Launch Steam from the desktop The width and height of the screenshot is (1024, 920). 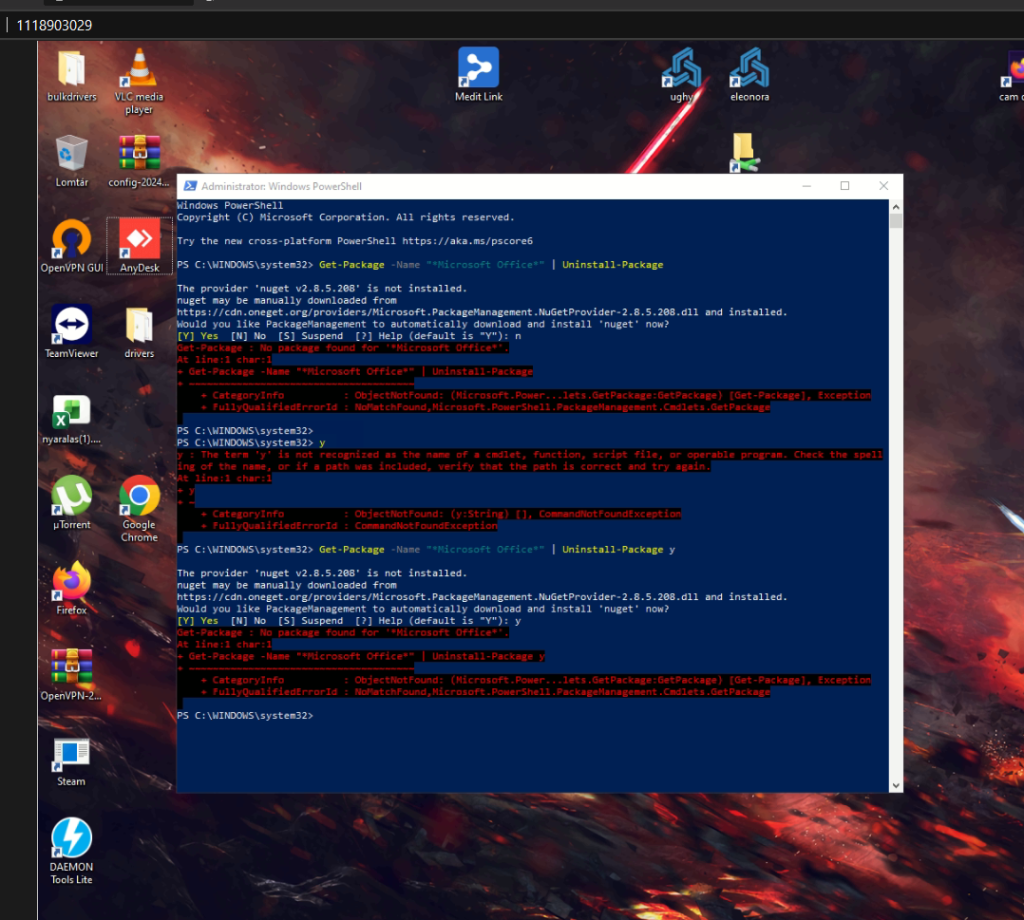click(71, 754)
